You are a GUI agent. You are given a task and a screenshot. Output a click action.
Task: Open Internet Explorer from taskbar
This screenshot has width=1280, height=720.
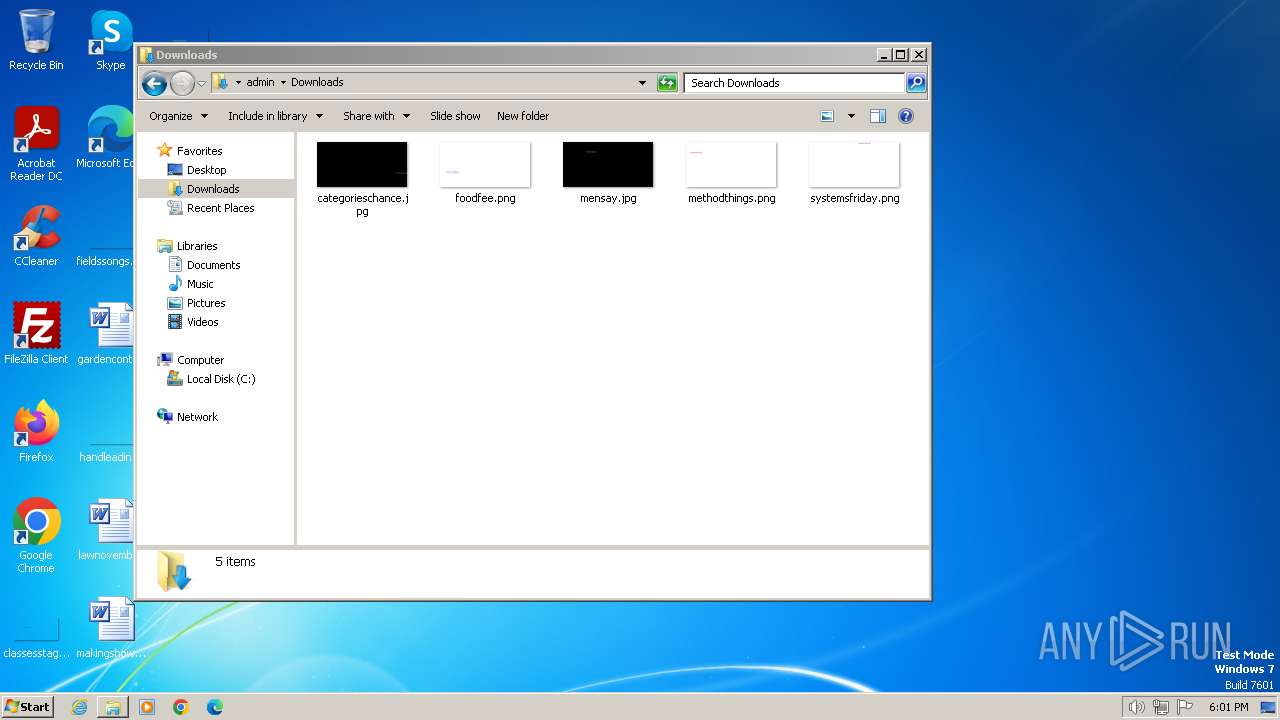pyautogui.click(x=79, y=707)
